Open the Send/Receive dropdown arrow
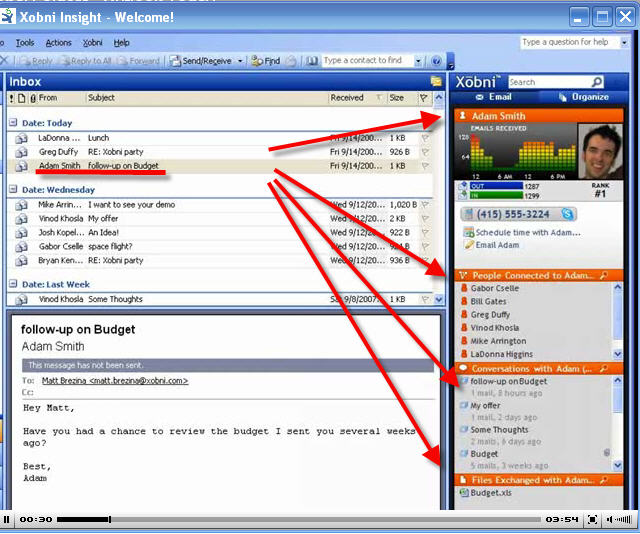 click(240, 61)
